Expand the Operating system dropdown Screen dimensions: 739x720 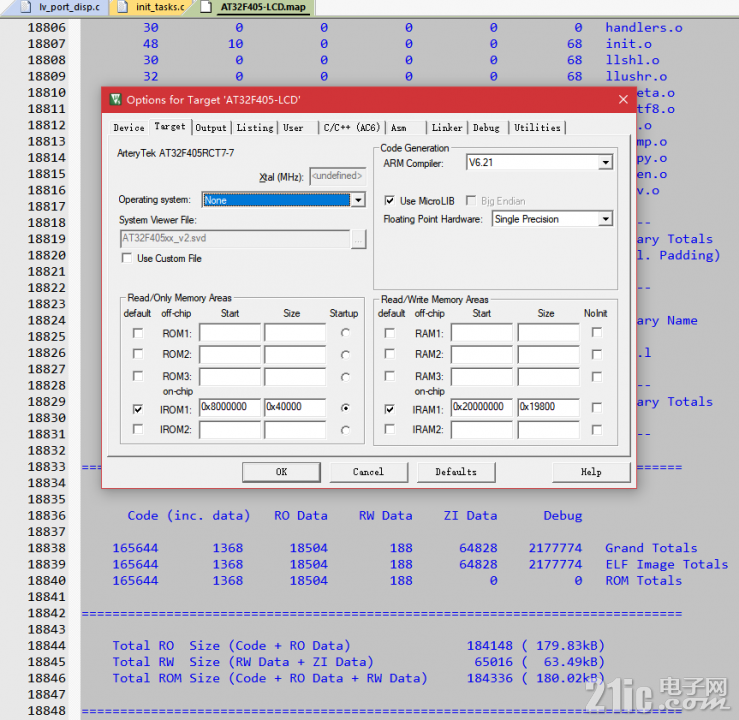point(358,200)
